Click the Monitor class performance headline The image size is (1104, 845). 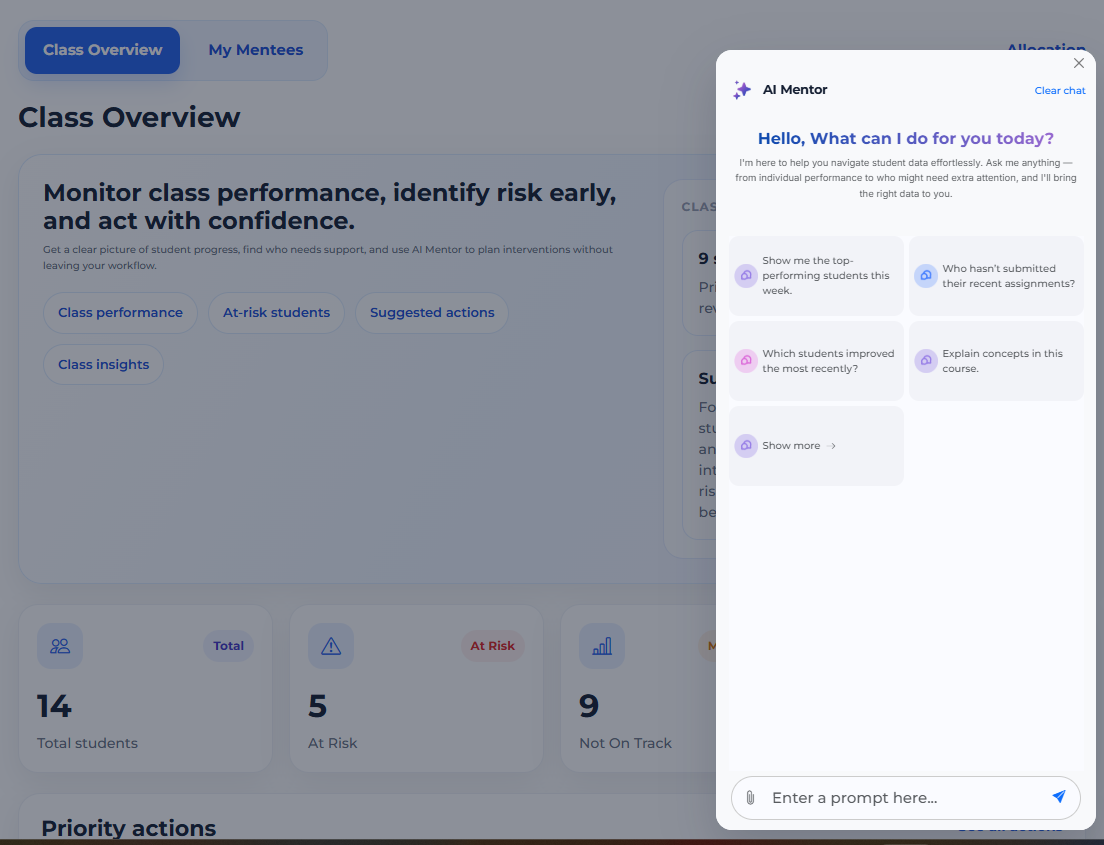click(330, 206)
